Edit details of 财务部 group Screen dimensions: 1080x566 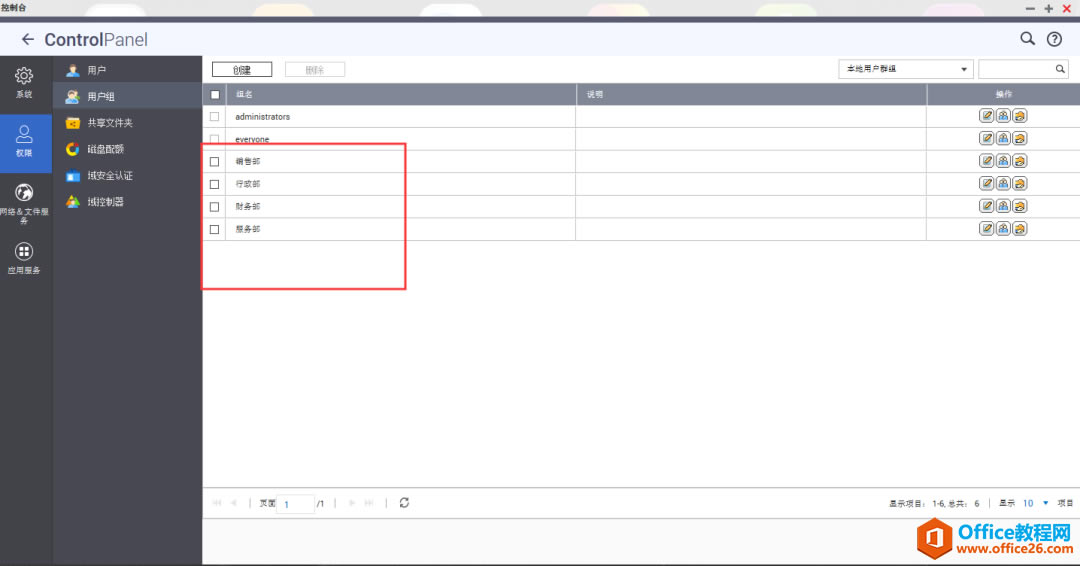coord(986,206)
